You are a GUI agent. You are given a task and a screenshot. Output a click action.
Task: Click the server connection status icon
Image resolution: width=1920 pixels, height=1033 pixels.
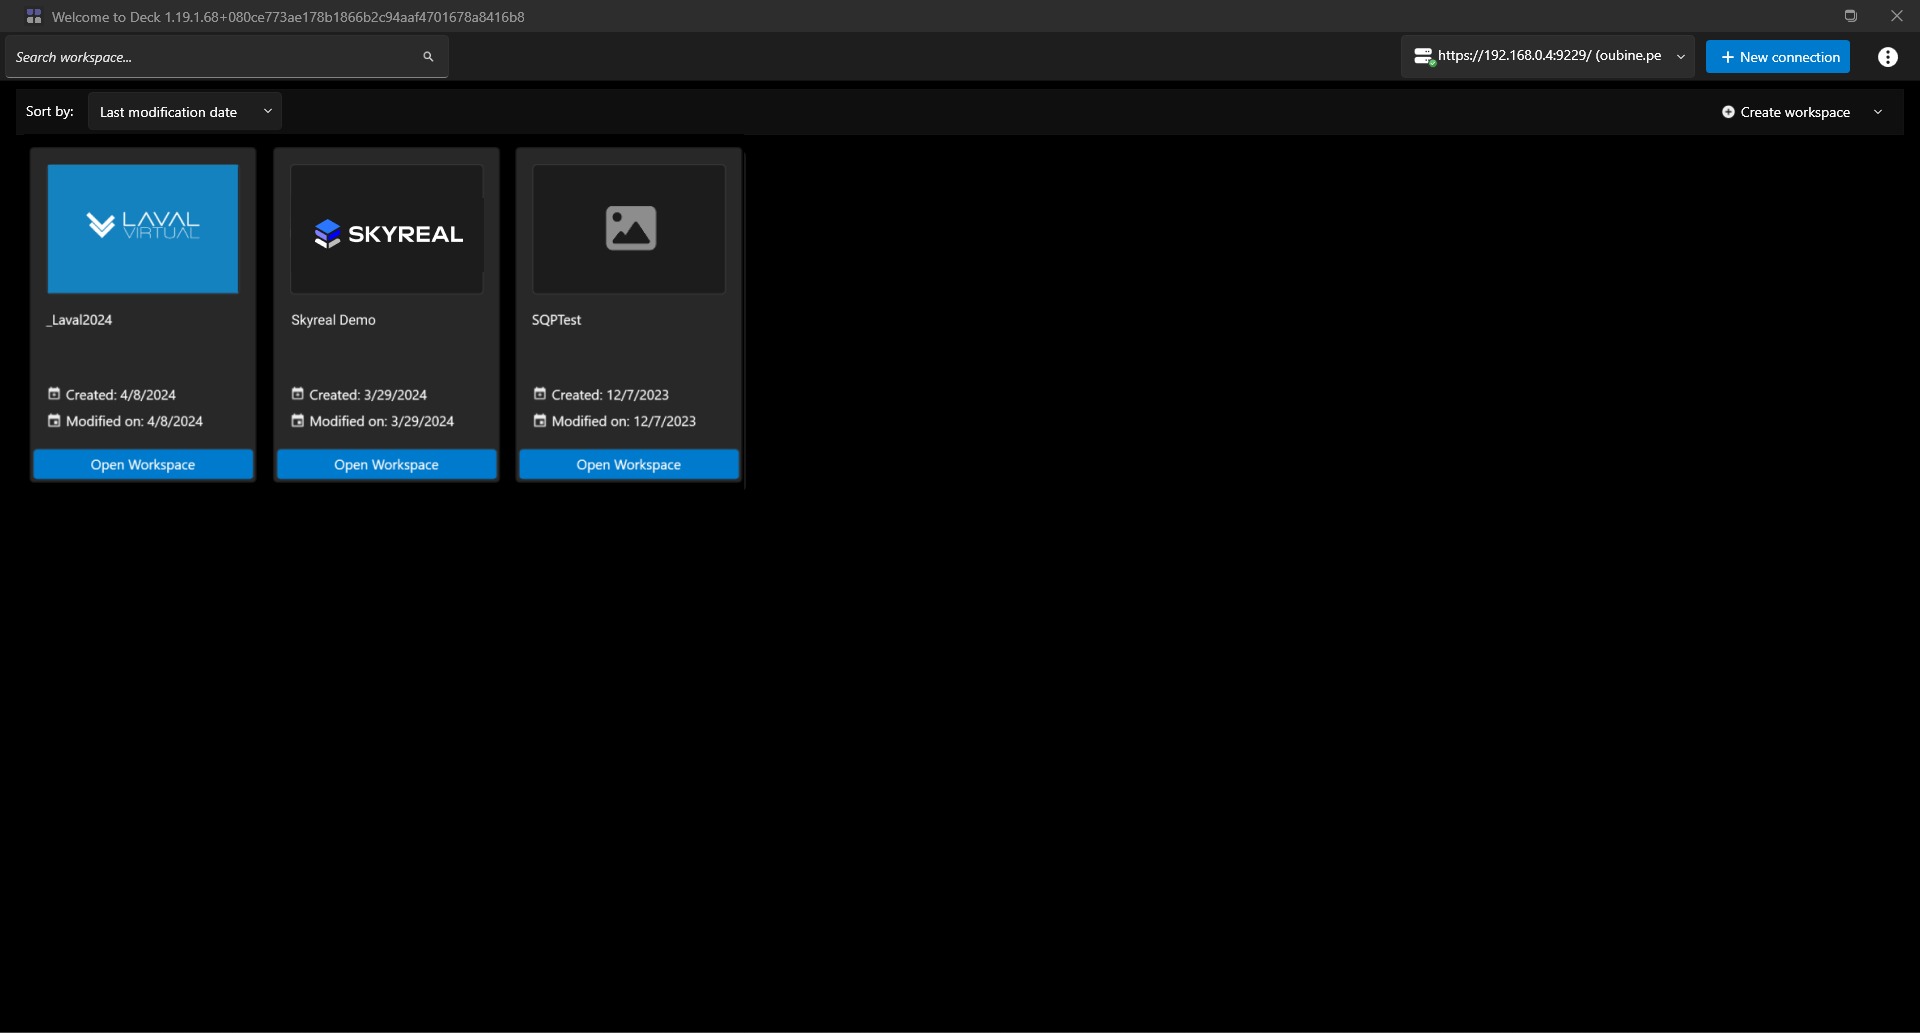coord(1424,56)
